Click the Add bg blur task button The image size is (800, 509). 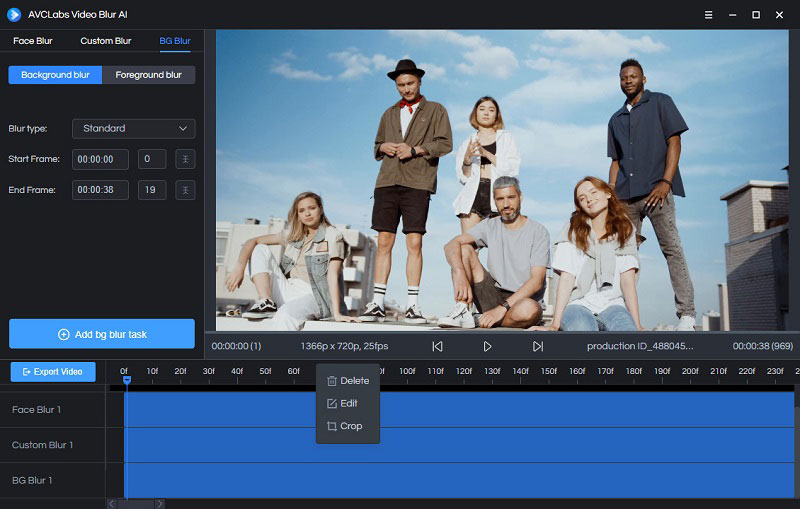tap(102, 334)
